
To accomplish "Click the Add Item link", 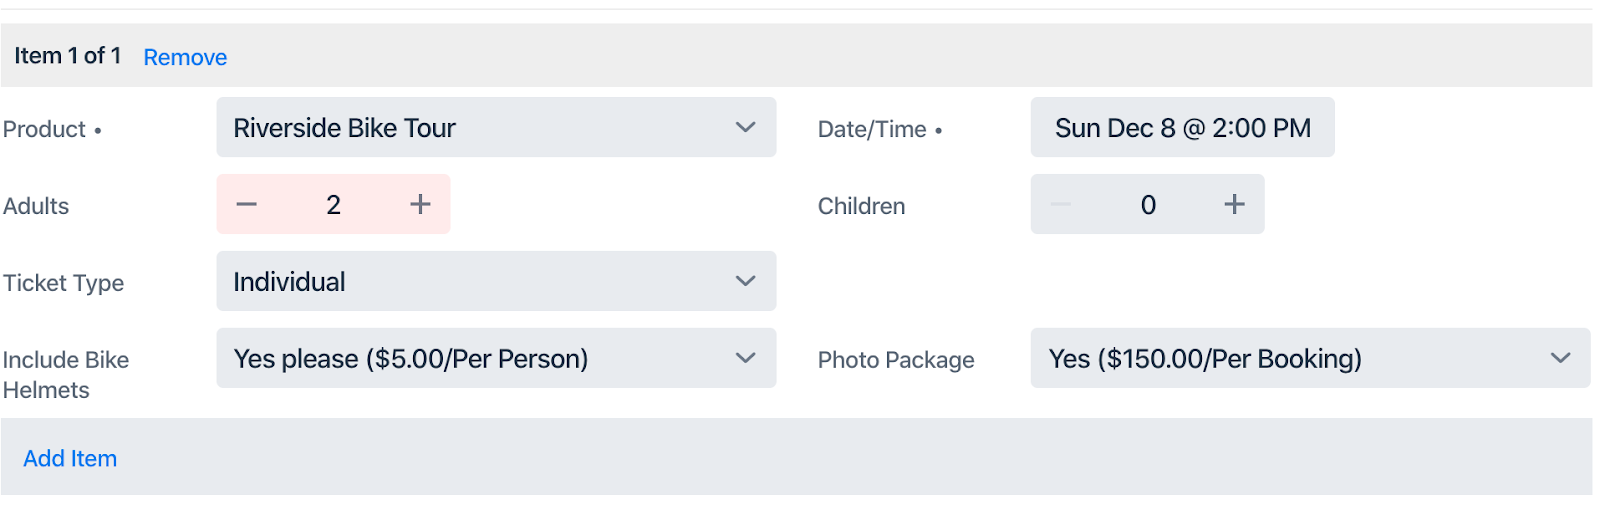I will pyautogui.click(x=70, y=459).
